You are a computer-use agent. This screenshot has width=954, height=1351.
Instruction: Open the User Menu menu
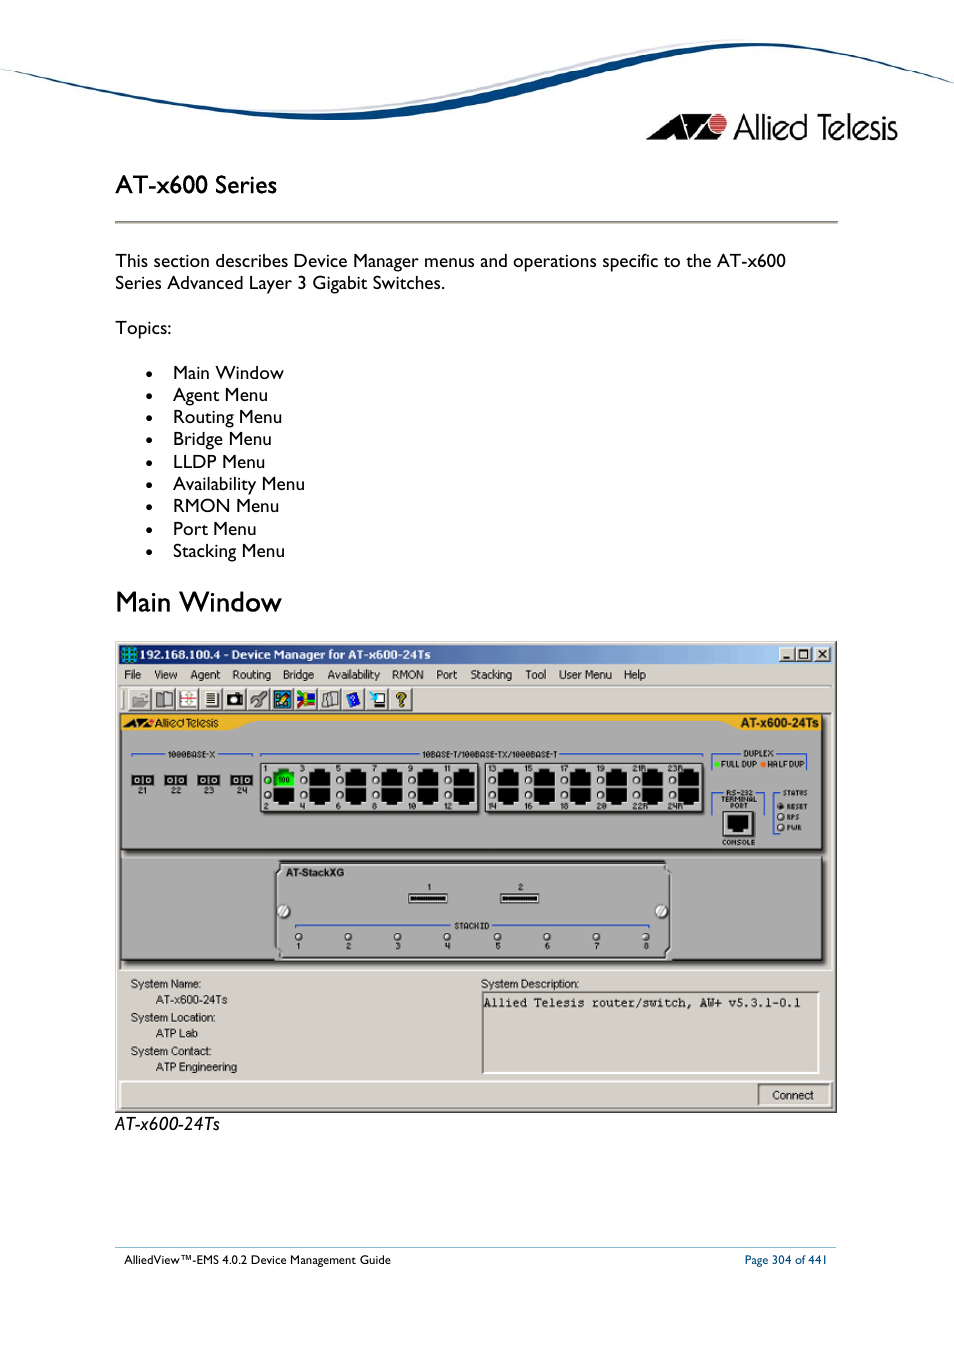tap(585, 675)
